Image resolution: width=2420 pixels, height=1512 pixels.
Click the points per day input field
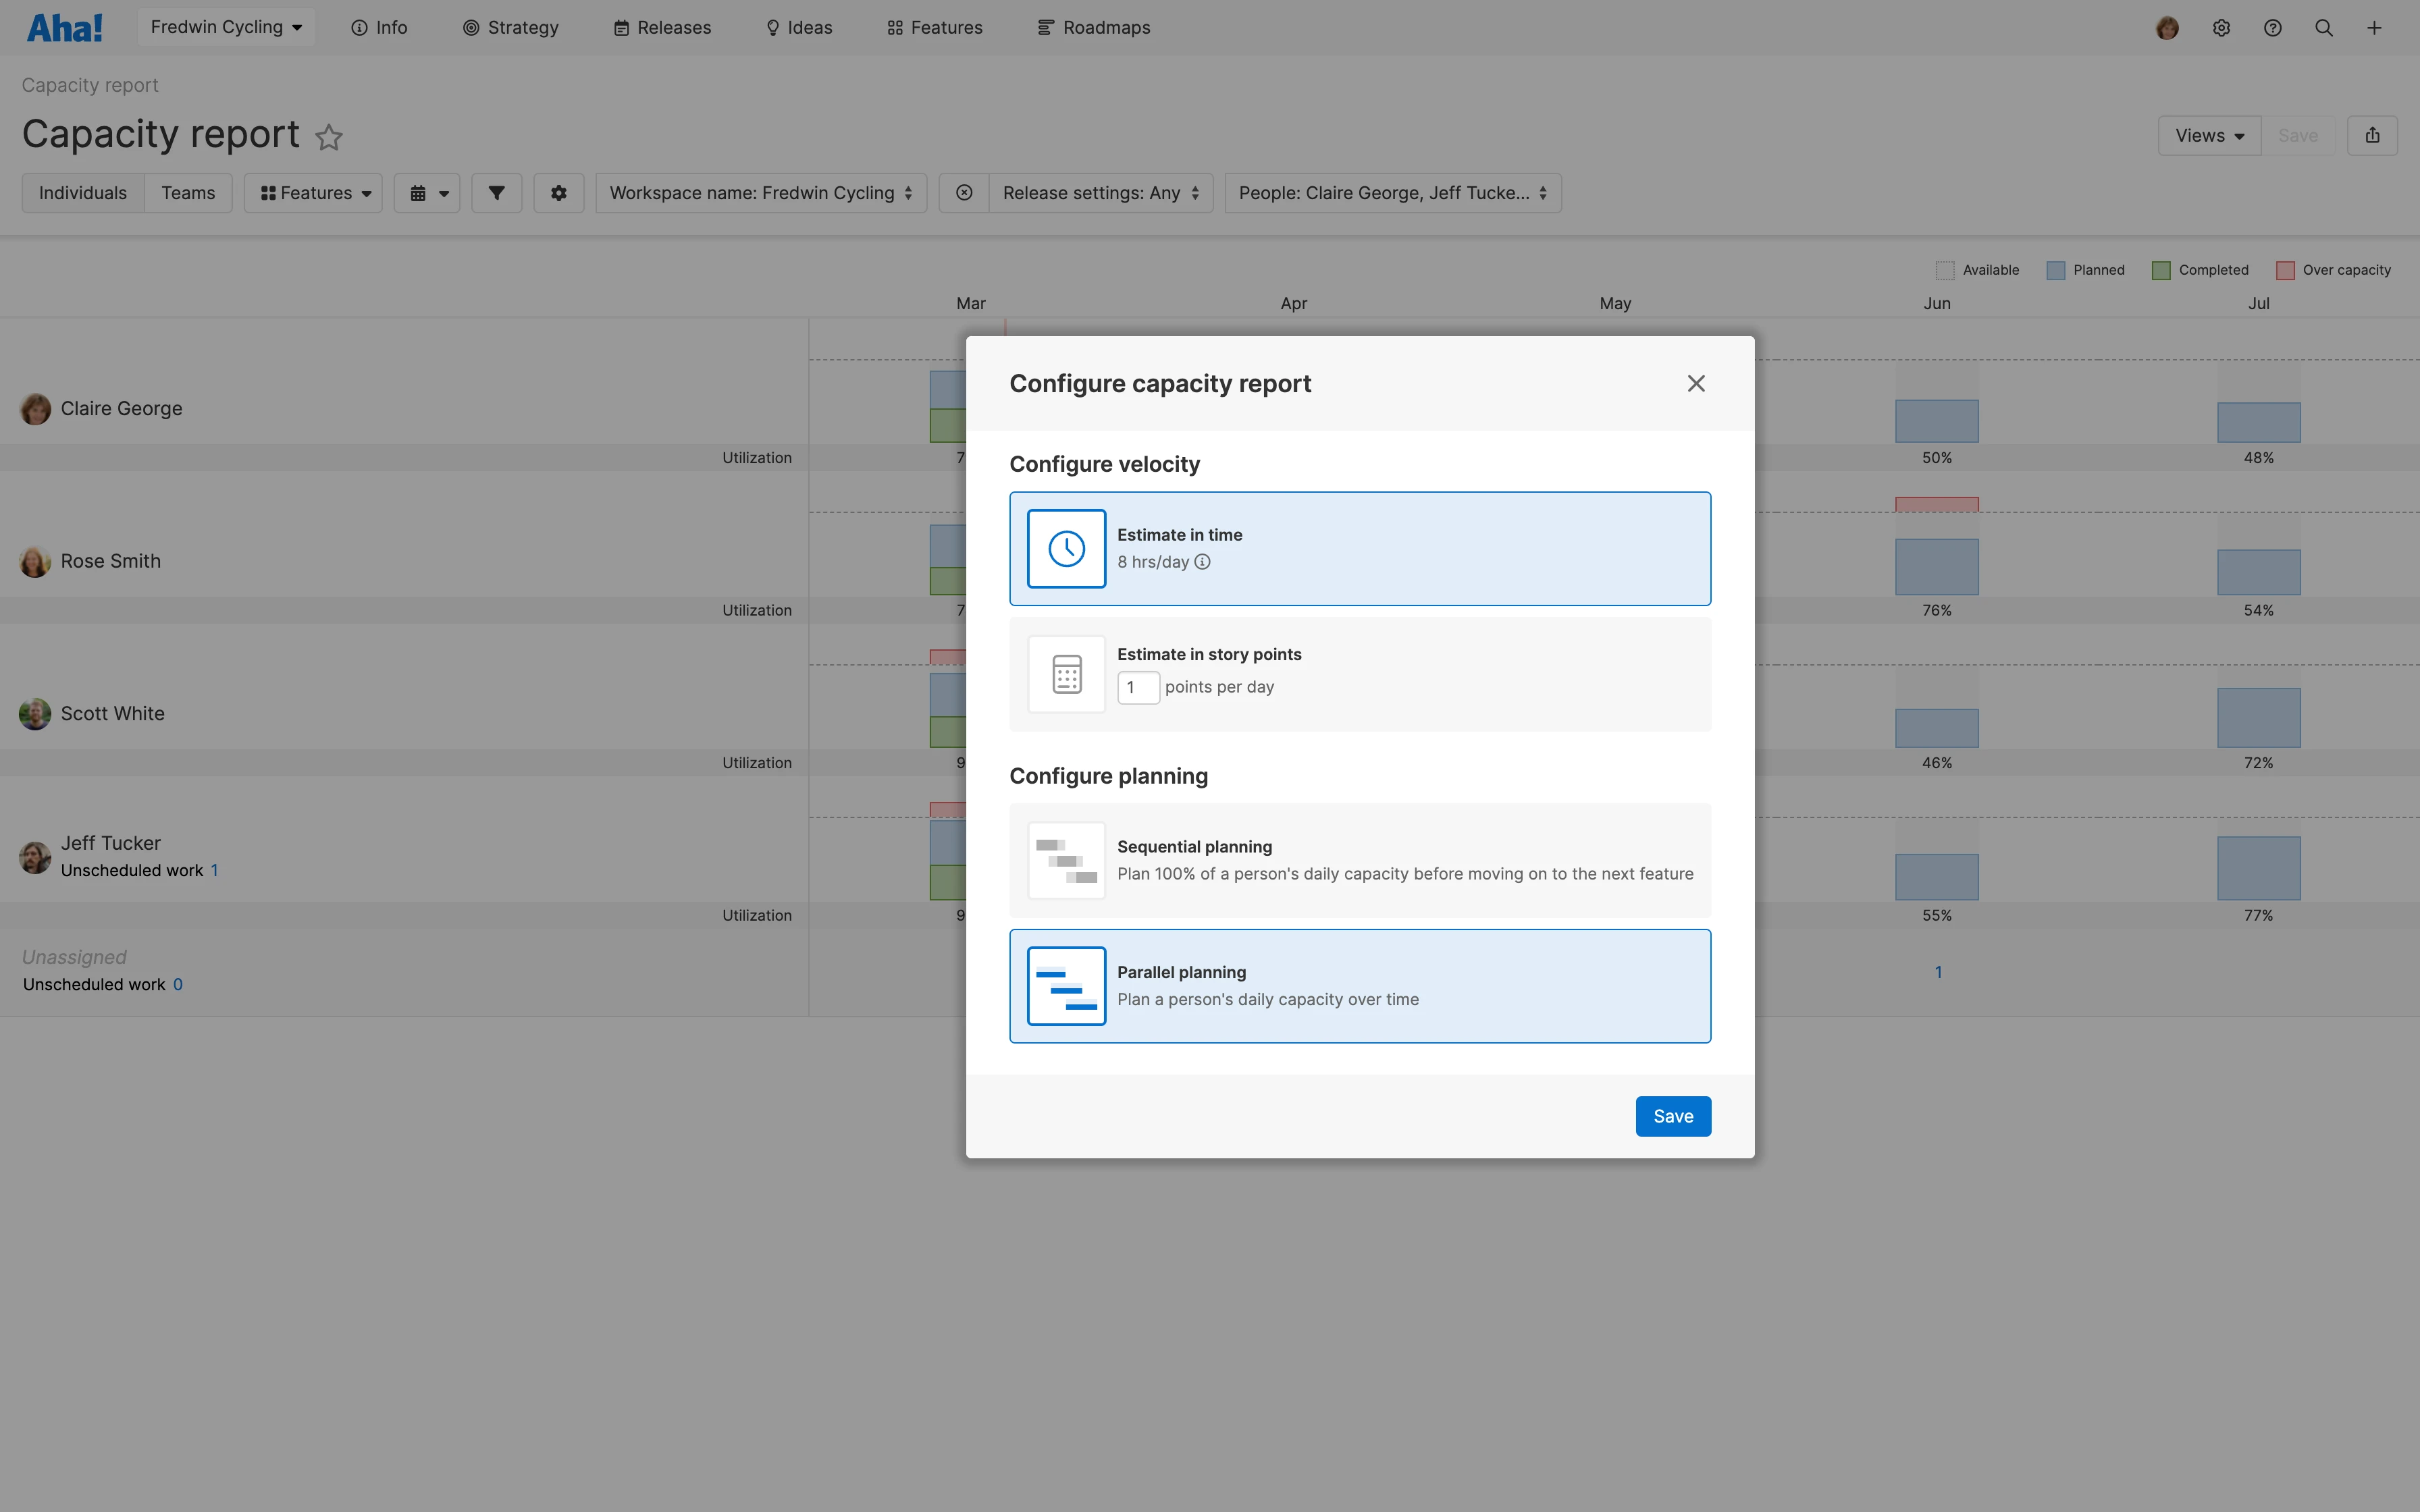(1137, 687)
